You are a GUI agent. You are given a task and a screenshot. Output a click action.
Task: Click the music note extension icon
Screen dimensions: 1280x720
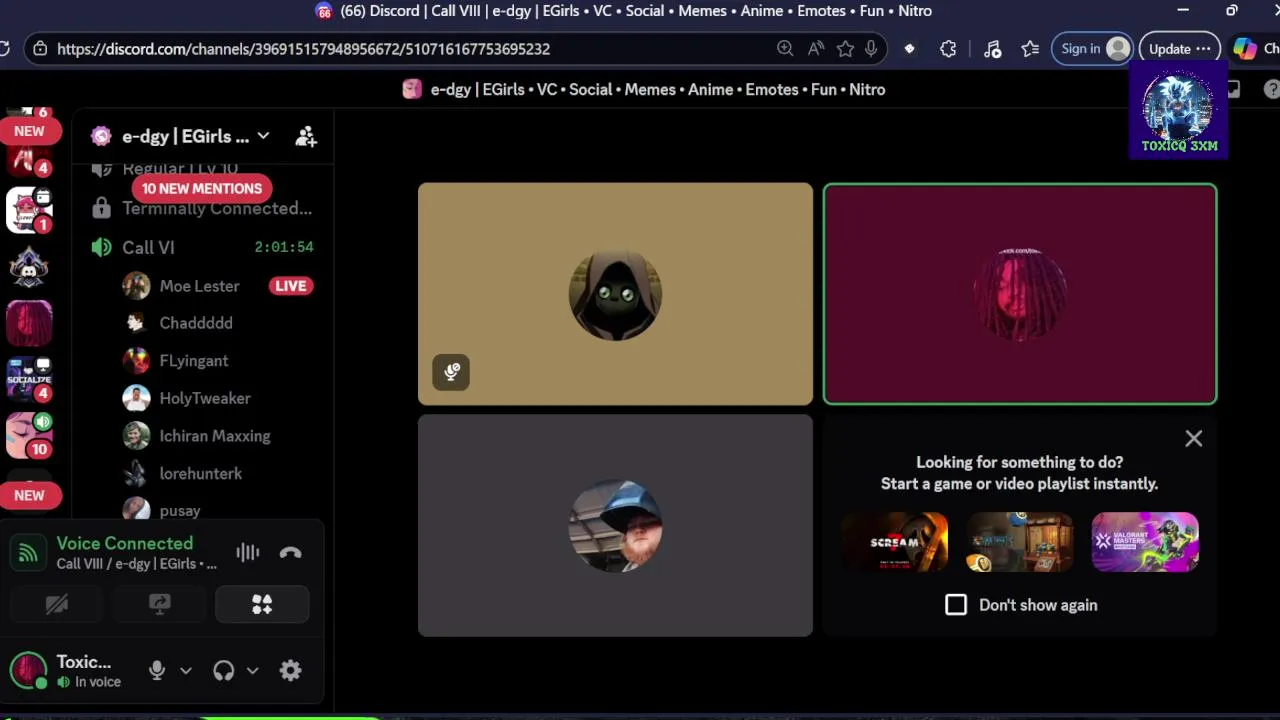click(992, 49)
